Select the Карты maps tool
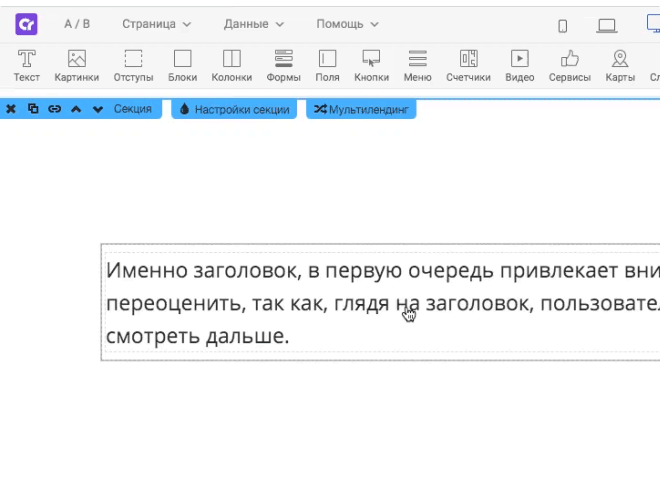Screen dimensions: 660x500 click(620, 66)
